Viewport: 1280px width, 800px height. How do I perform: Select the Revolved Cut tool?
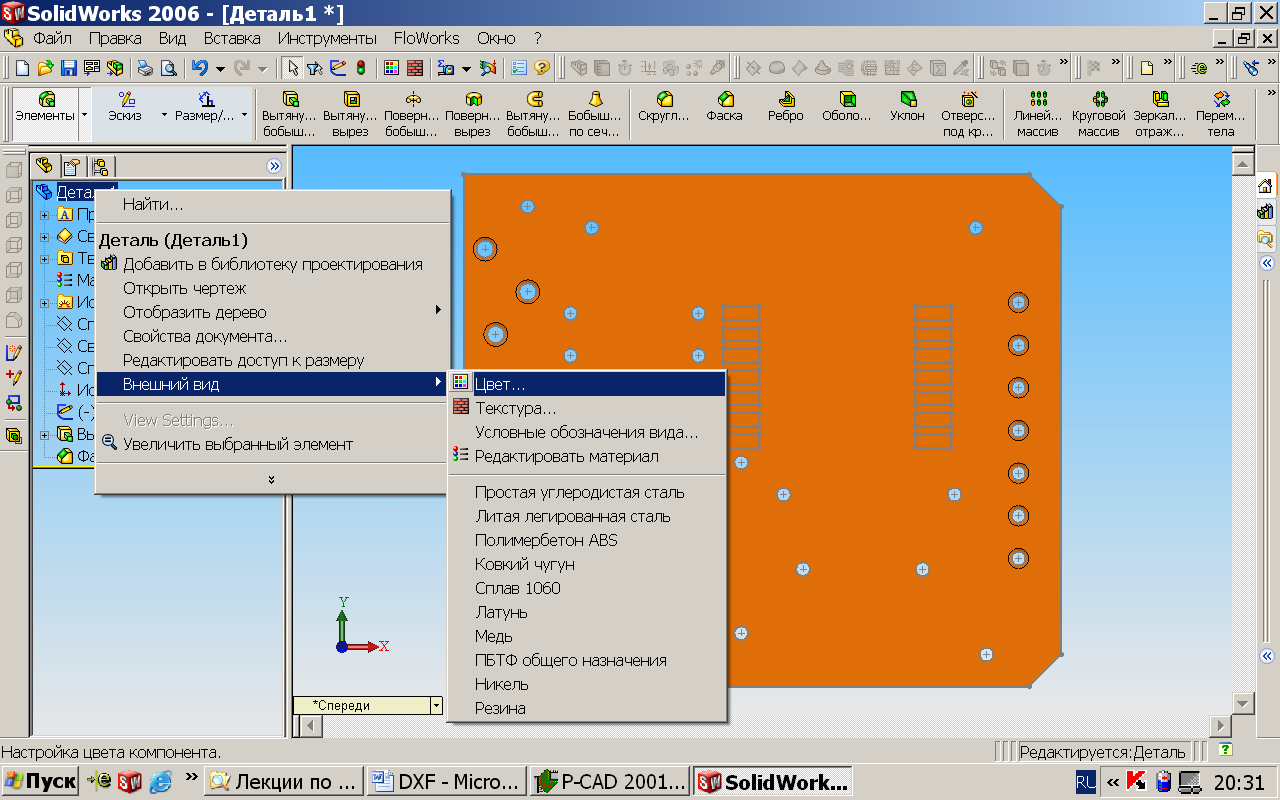473,113
